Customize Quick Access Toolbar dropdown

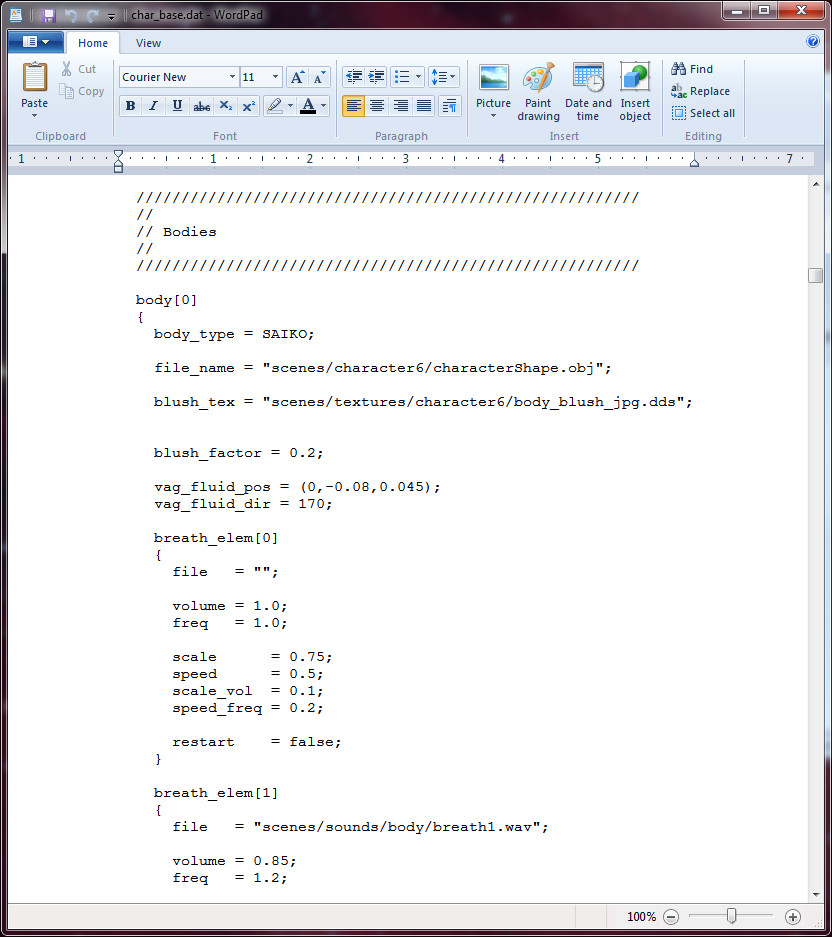pyautogui.click(x=111, y=16)
